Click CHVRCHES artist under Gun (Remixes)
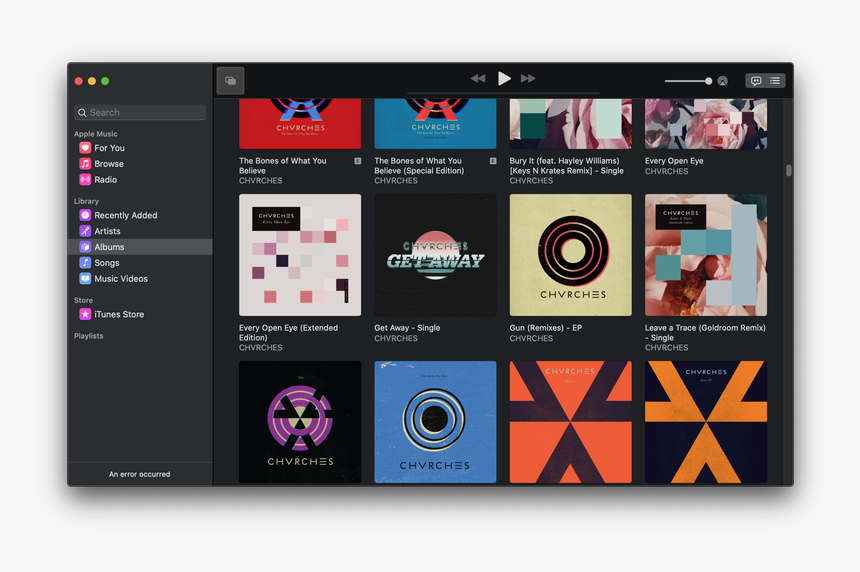The width and height of the screenshot is (860, 572). (x=531, y=338)
